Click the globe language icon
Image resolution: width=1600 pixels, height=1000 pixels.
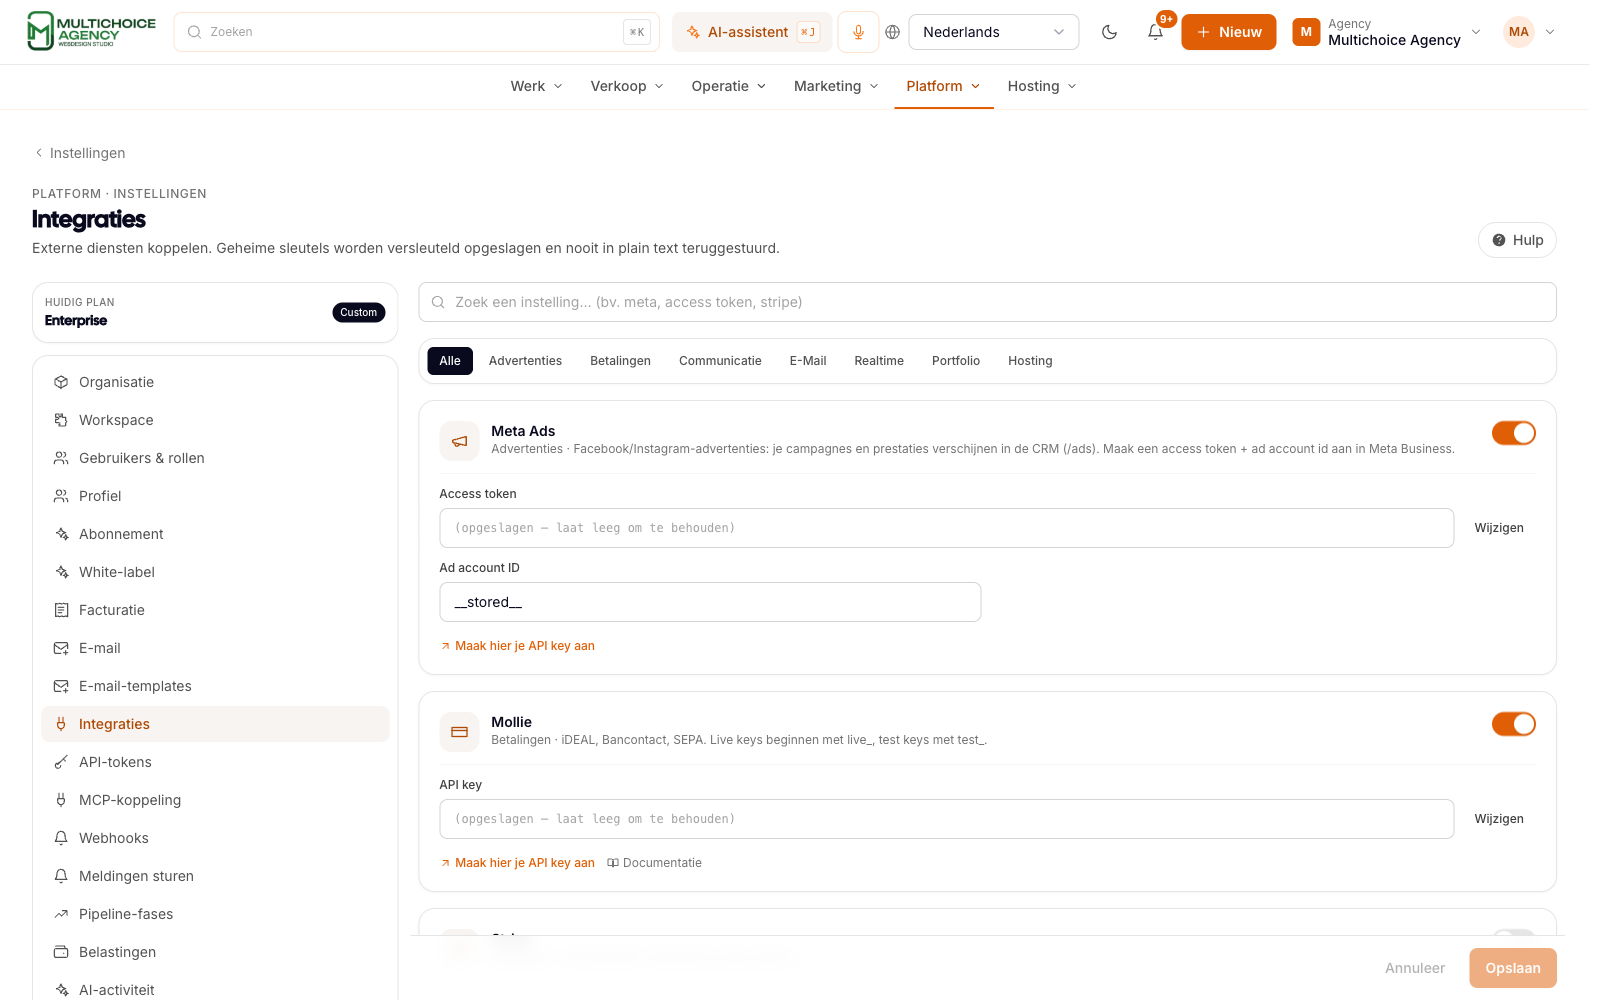[893, 32]
